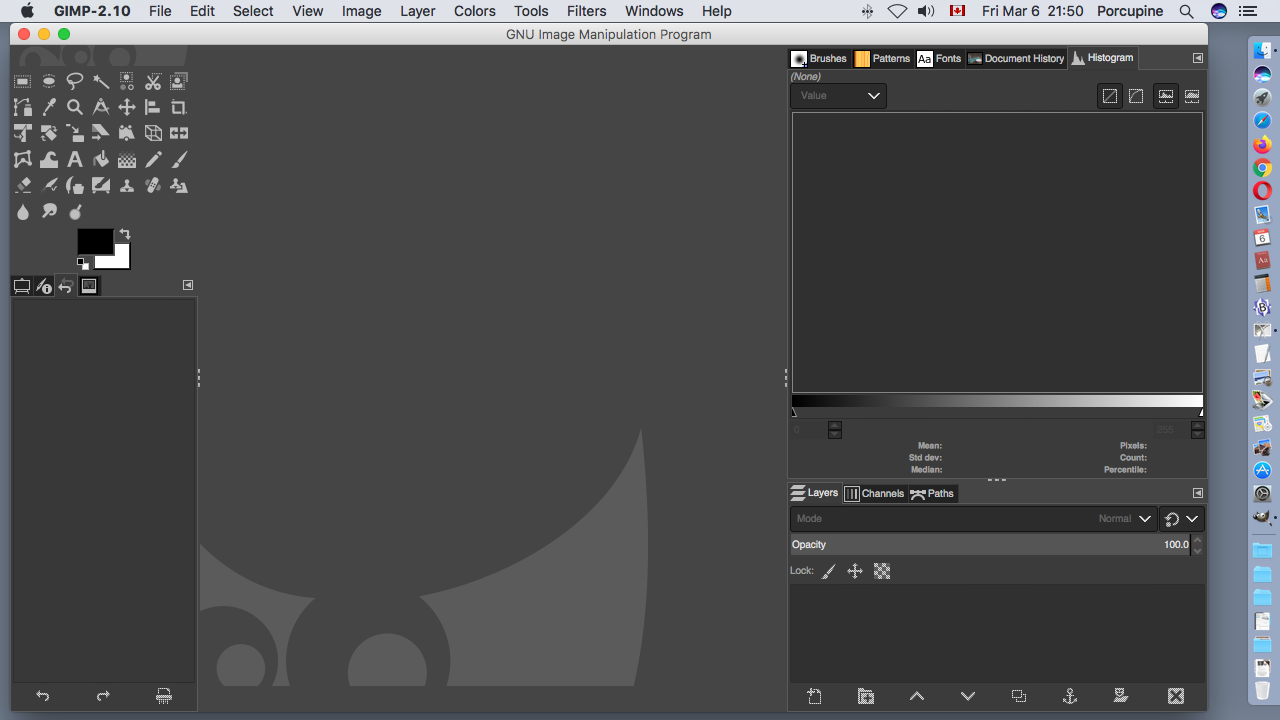Select the Paintbrush tool
The width and height of the screenshot is (1280, 720).
click(179, 160)
